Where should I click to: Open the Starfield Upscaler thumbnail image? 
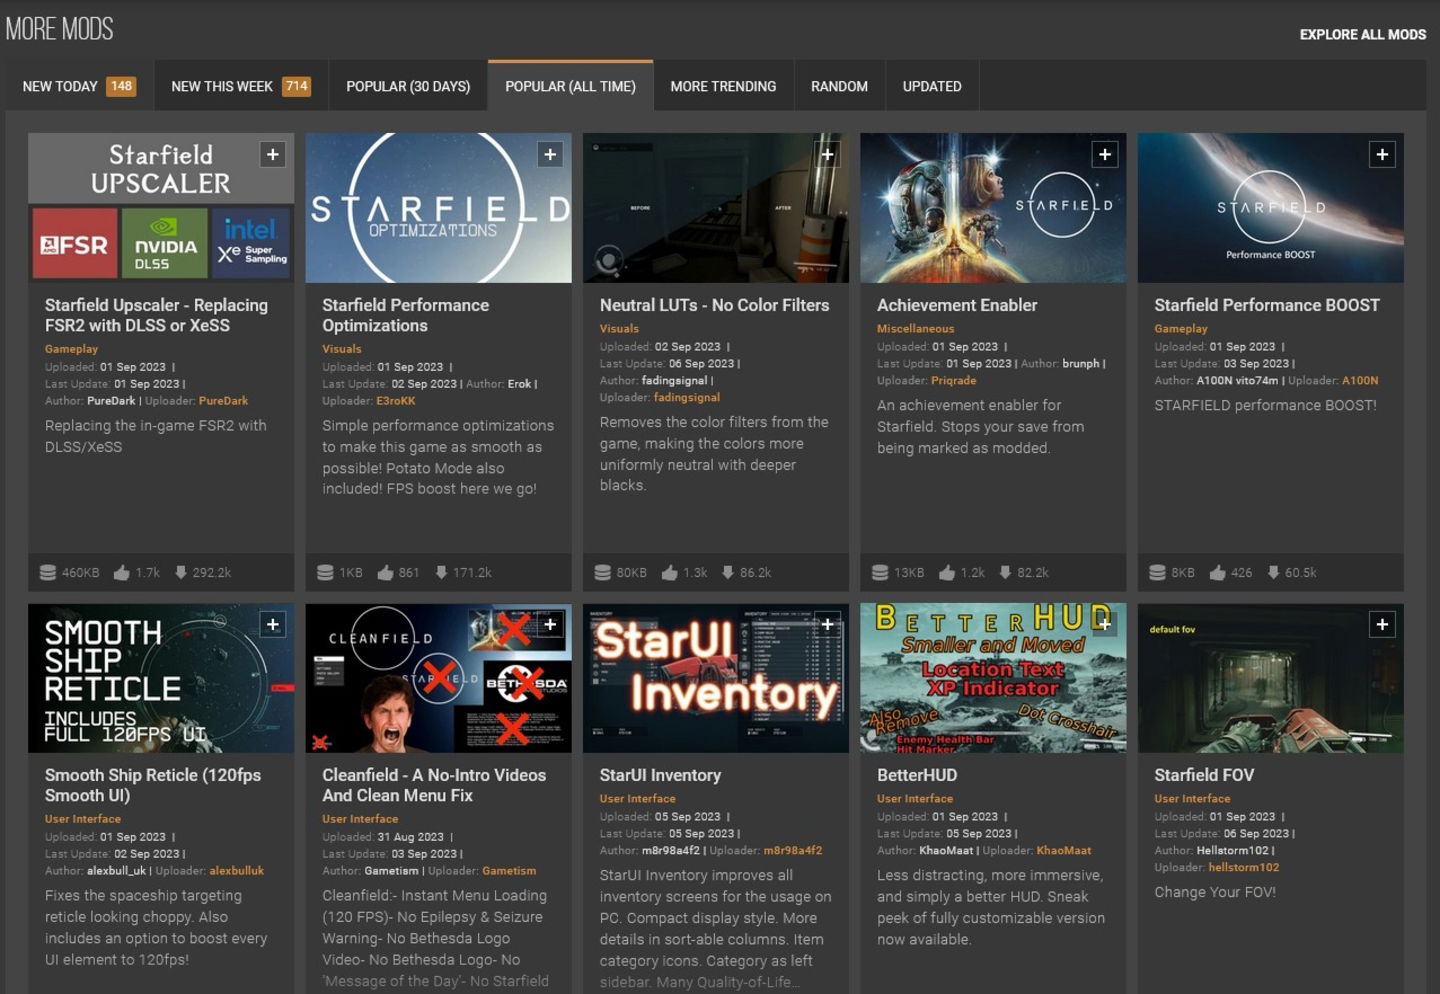(161, 208)
